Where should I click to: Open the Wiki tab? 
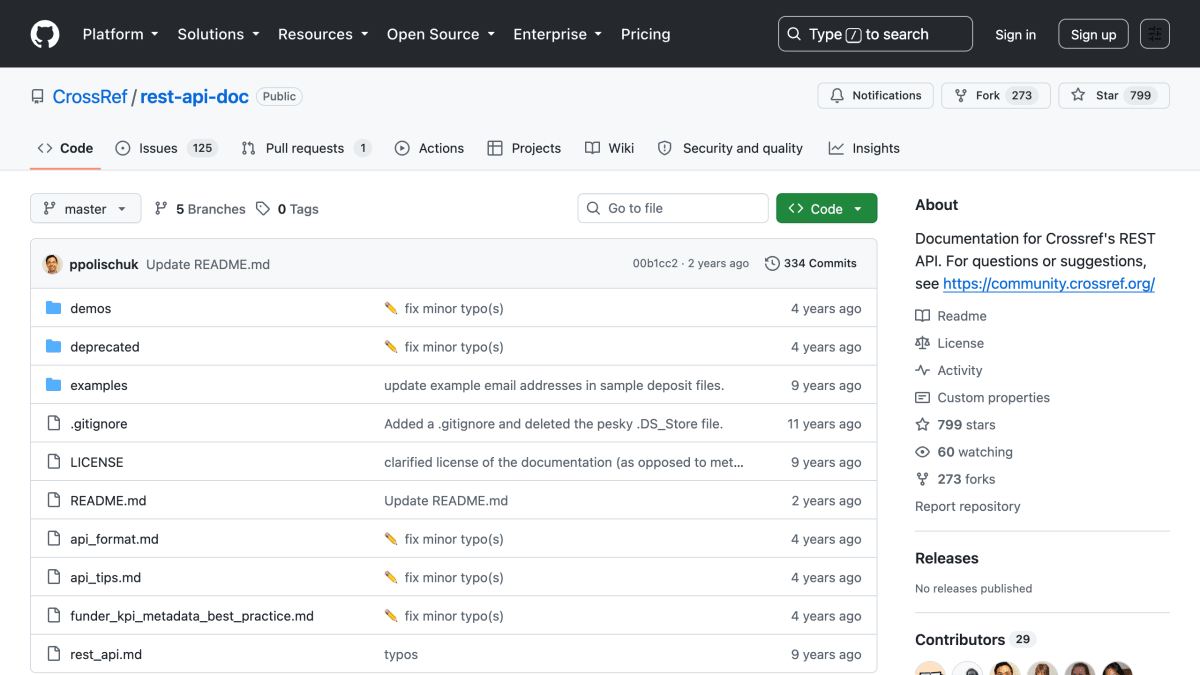tap(609, 148)
